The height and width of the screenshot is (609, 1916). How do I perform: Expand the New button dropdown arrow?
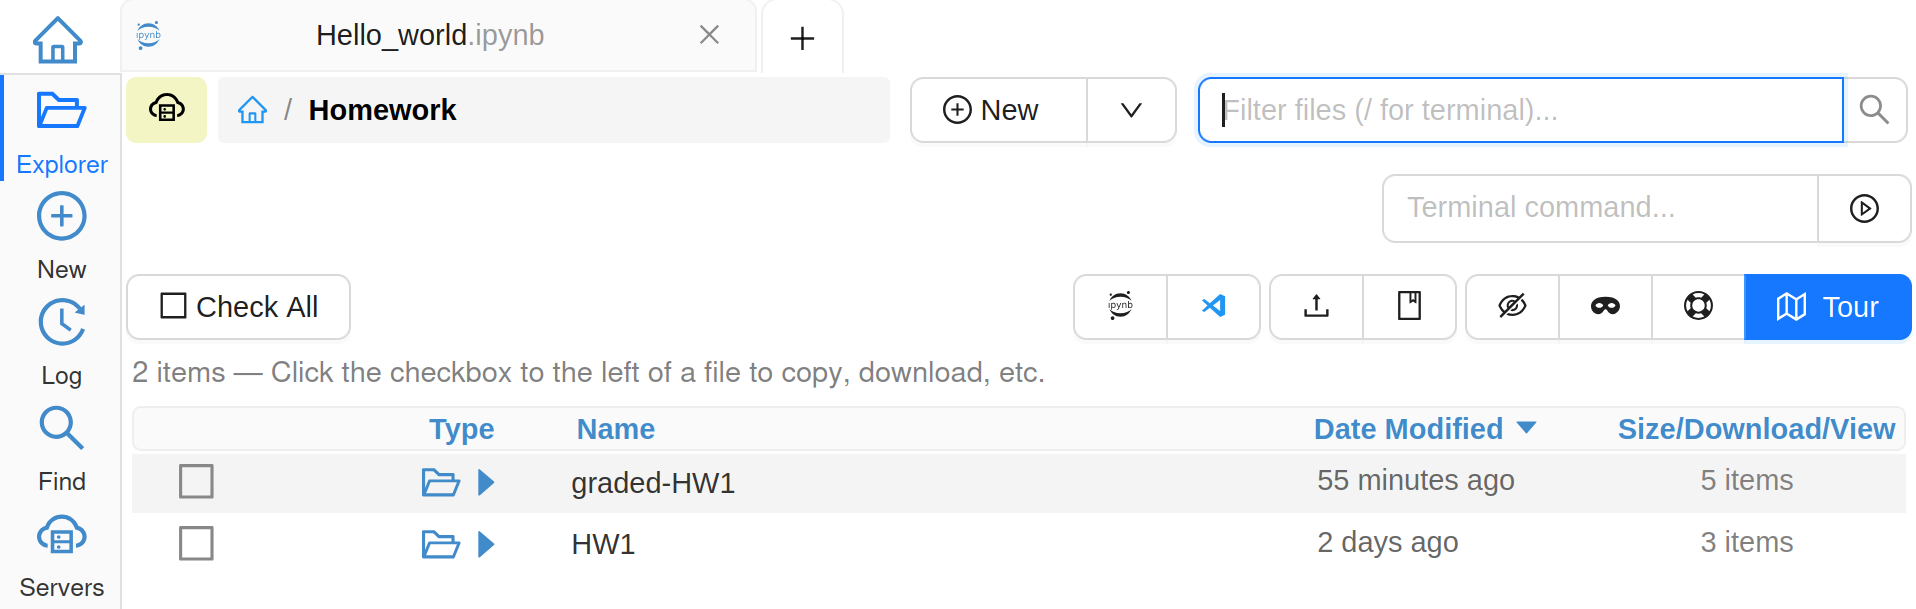[1131, 110]
